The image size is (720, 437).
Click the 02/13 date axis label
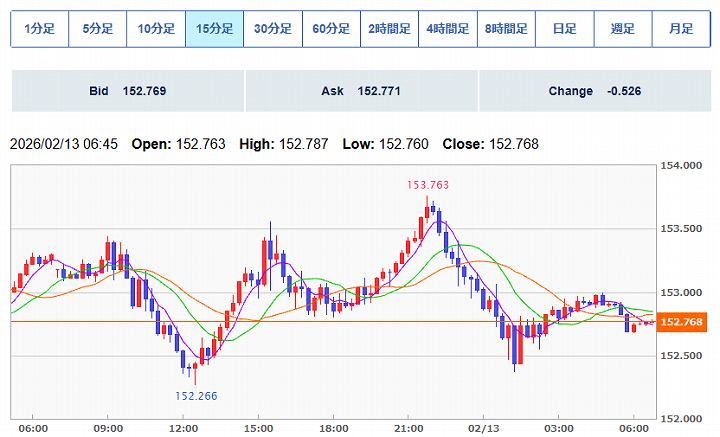pyautogui.click(x=484, y=427)
